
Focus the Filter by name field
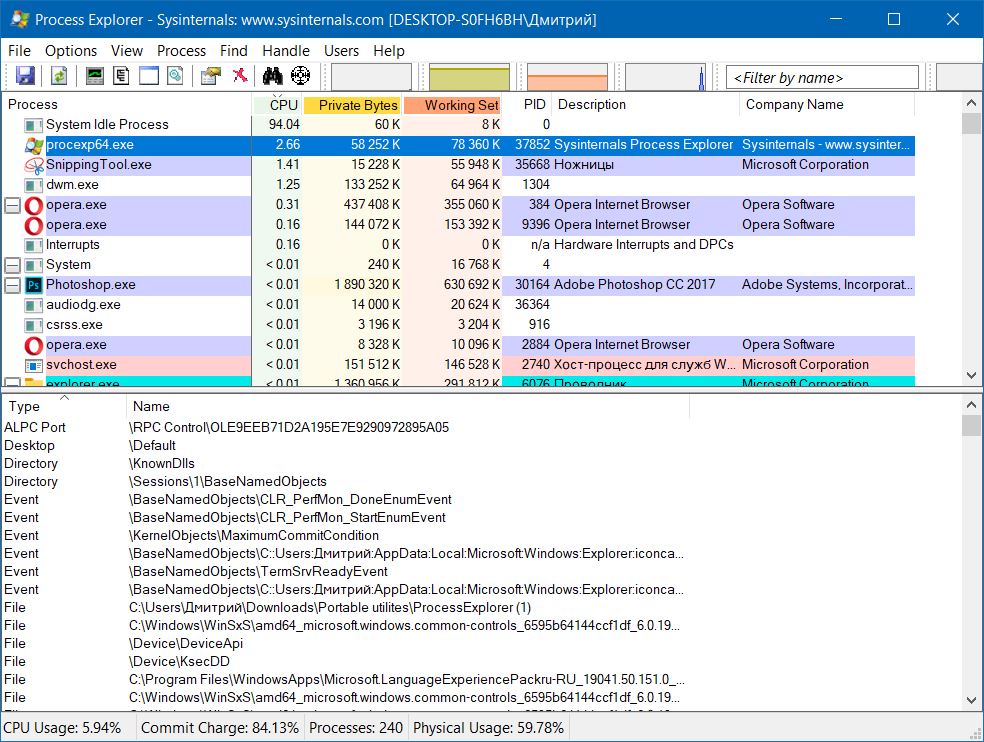(x=822, y=77)
